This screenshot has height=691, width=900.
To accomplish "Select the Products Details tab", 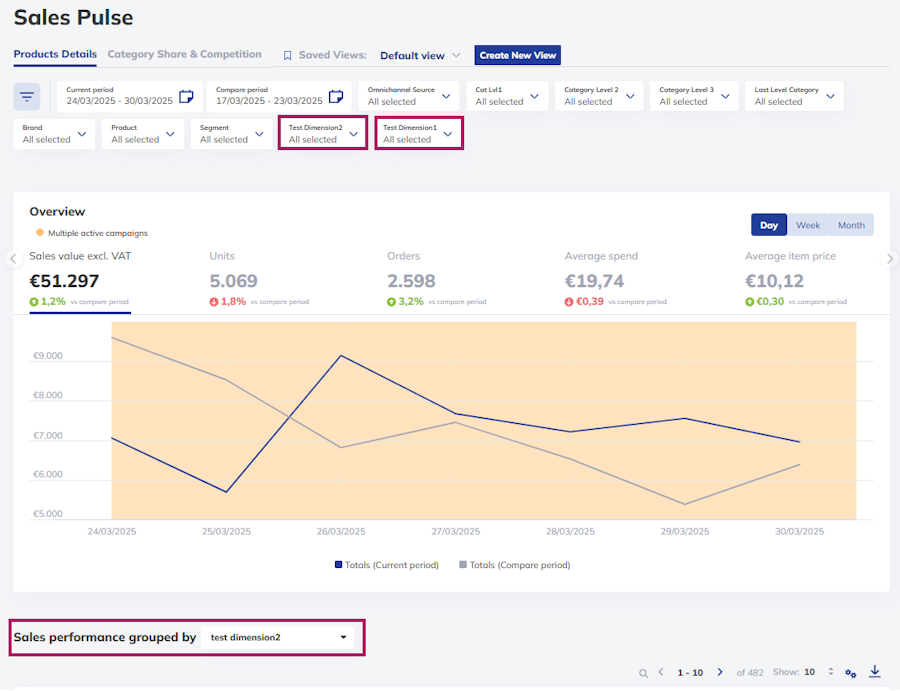I will 55,55.
